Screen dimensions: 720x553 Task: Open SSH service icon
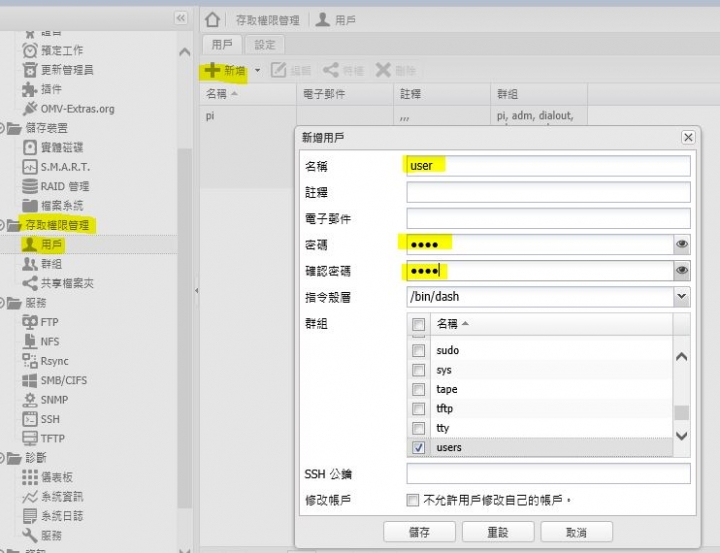30,419
